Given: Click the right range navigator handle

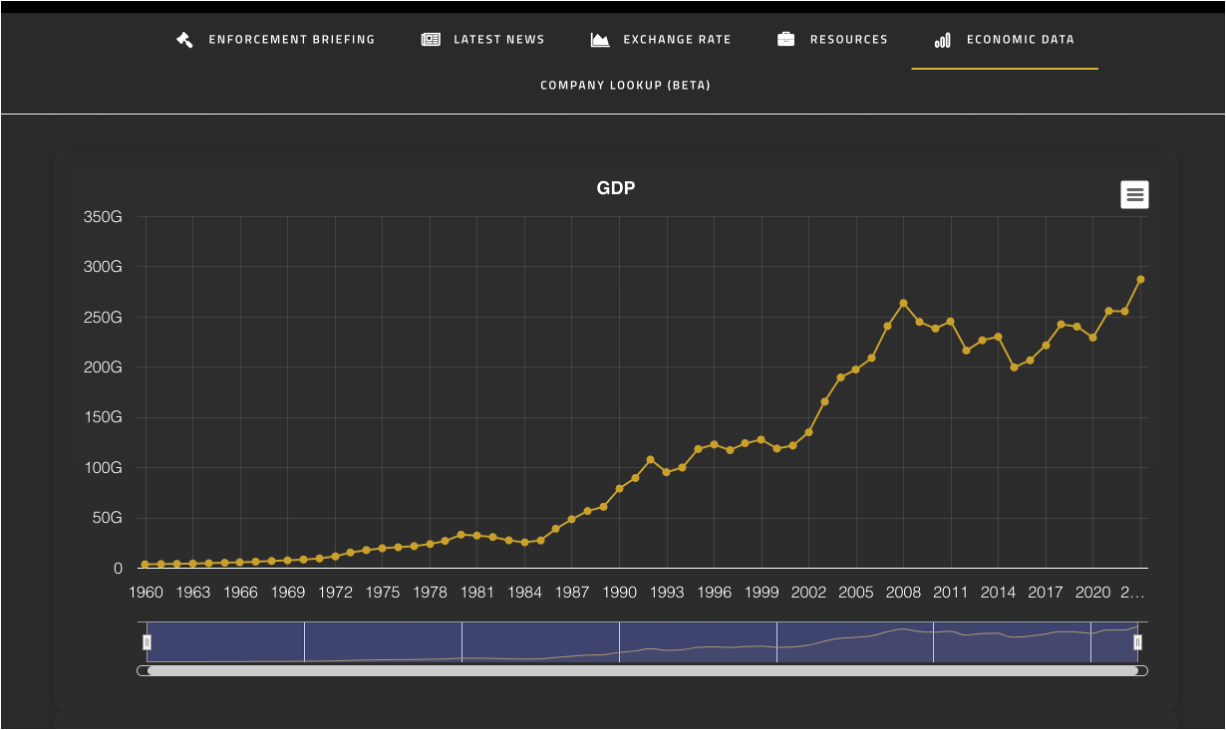Looking at the screenshot, I should [1137, 642].
